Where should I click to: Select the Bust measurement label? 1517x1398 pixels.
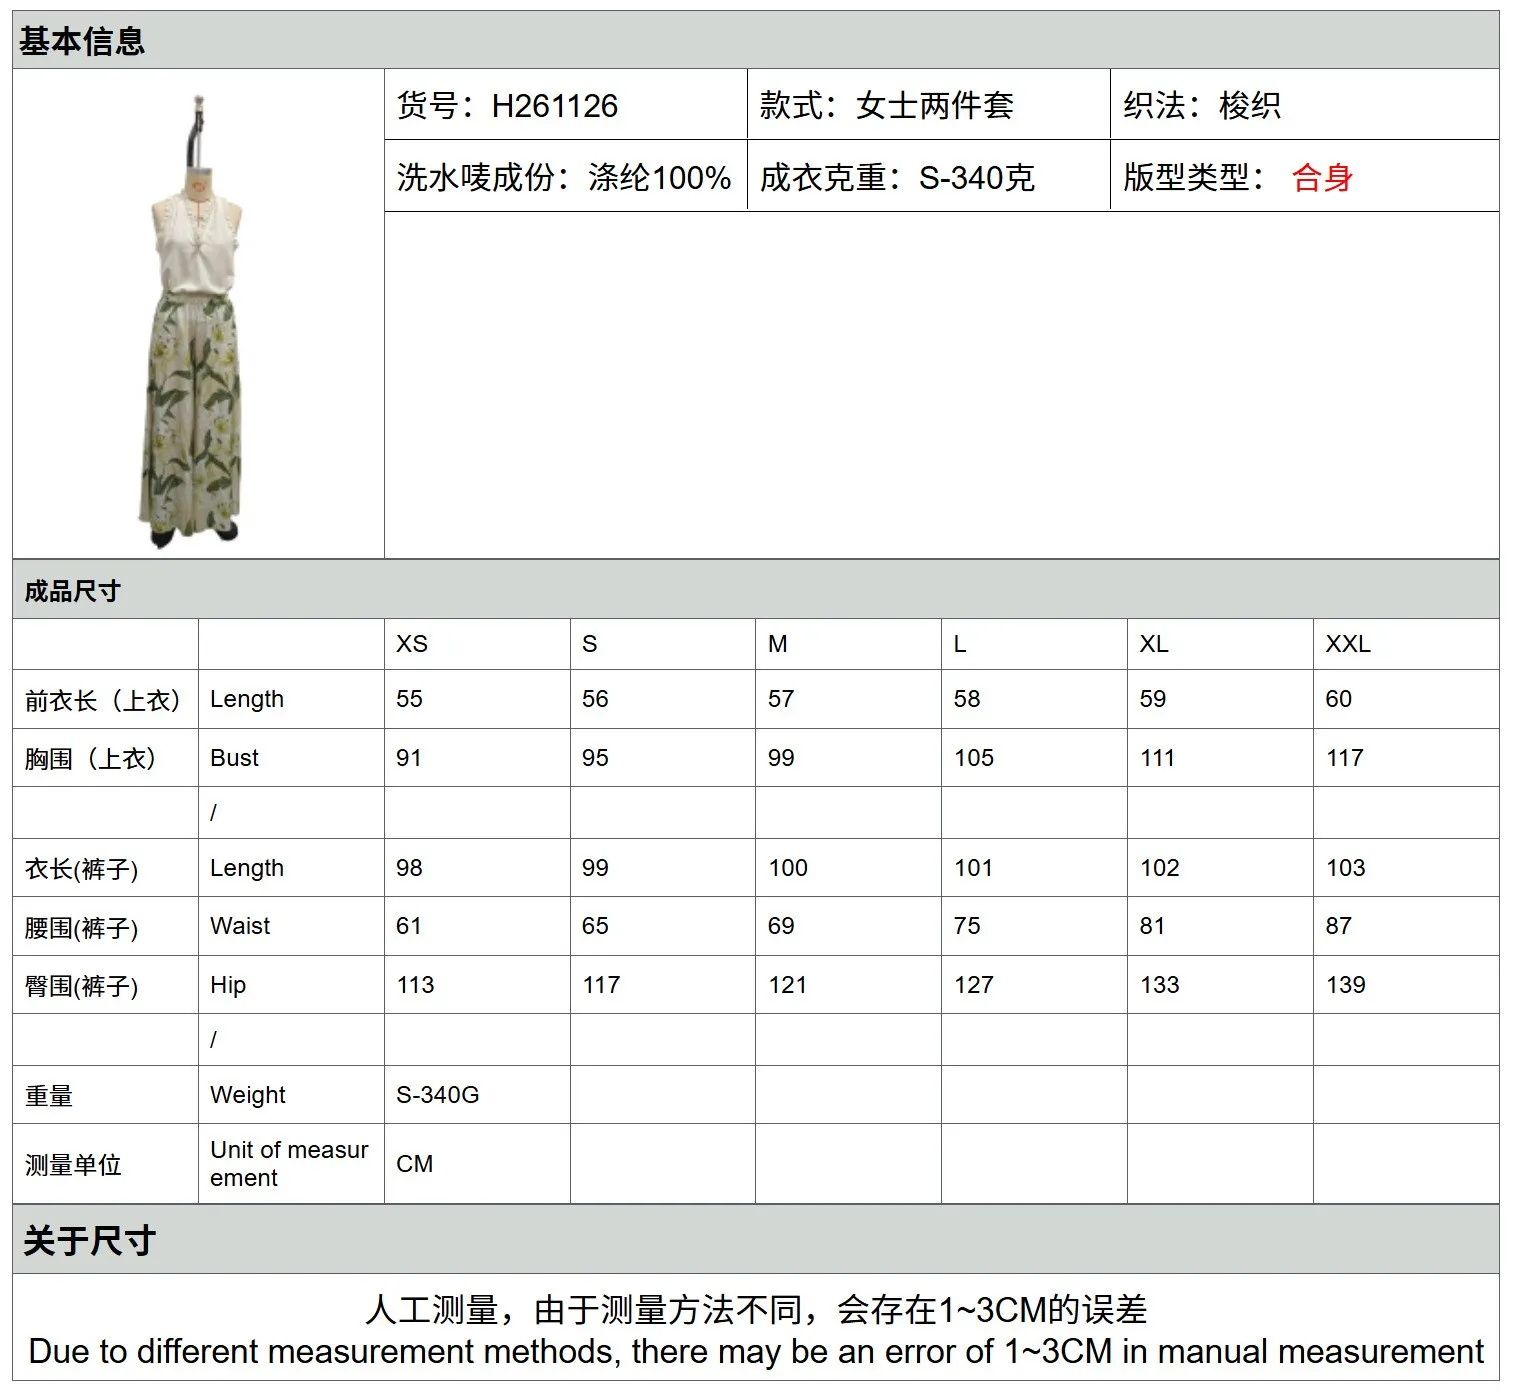click(291, 758)
